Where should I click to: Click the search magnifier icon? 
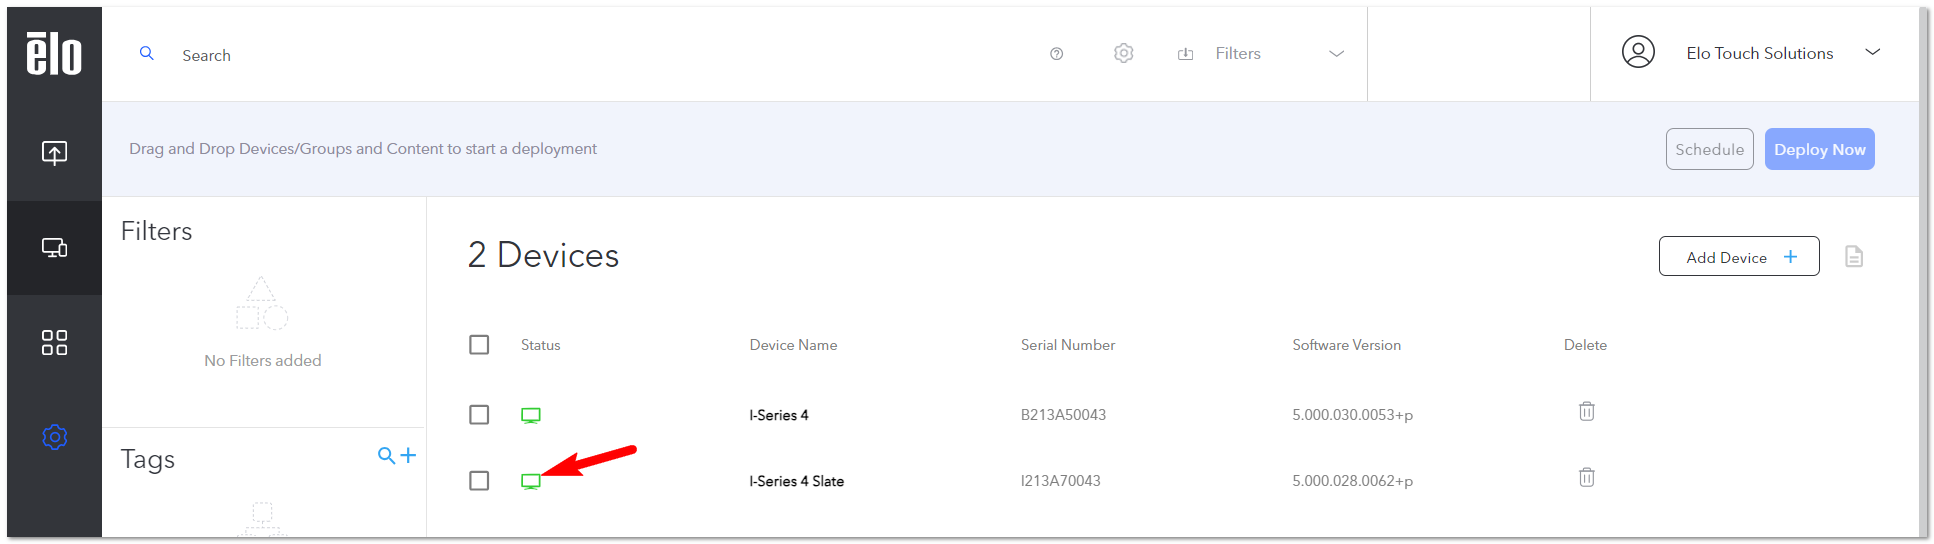pyautogui.click(x=147, y=54)
